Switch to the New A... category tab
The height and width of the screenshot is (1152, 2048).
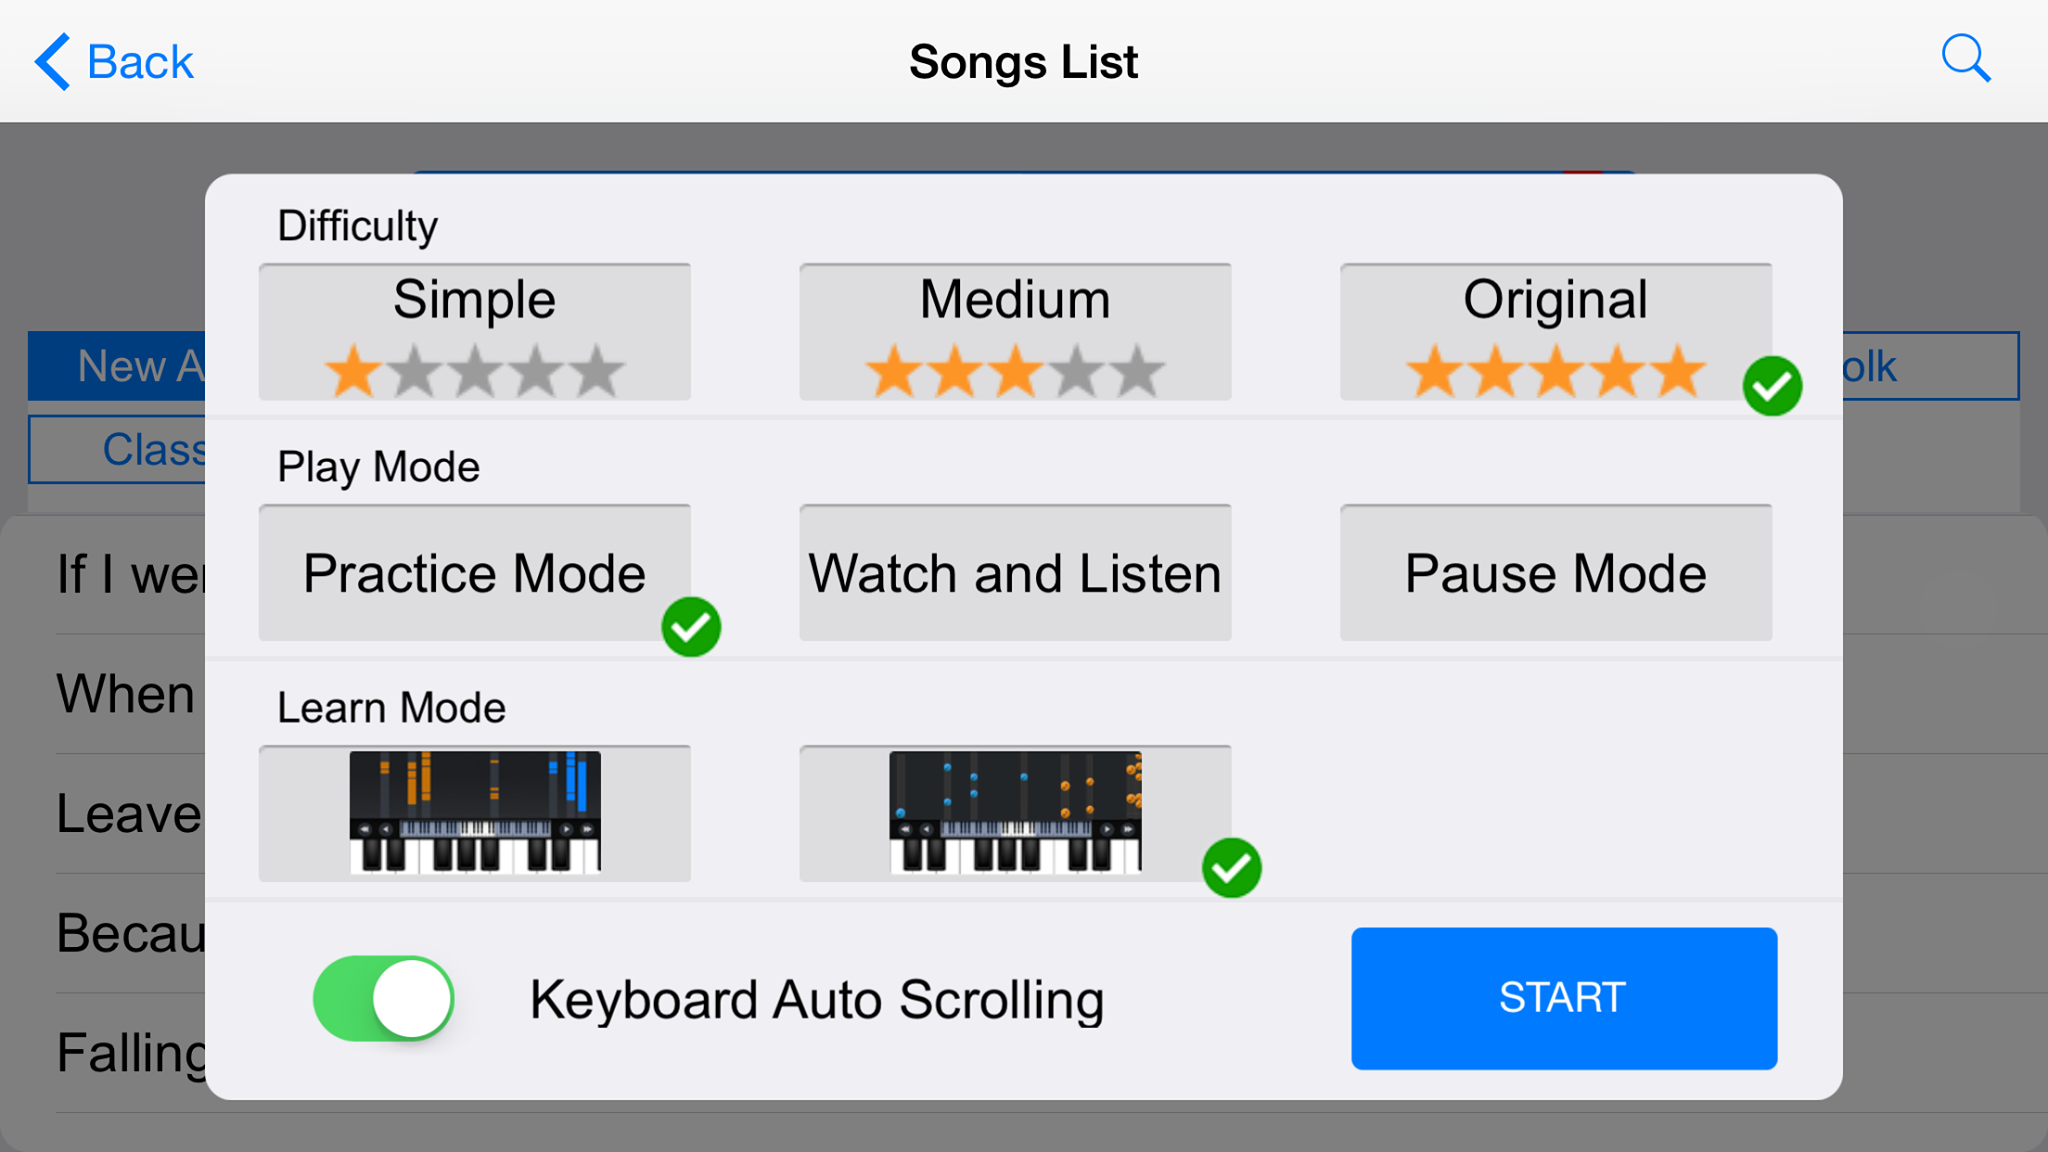click(117, 366)
